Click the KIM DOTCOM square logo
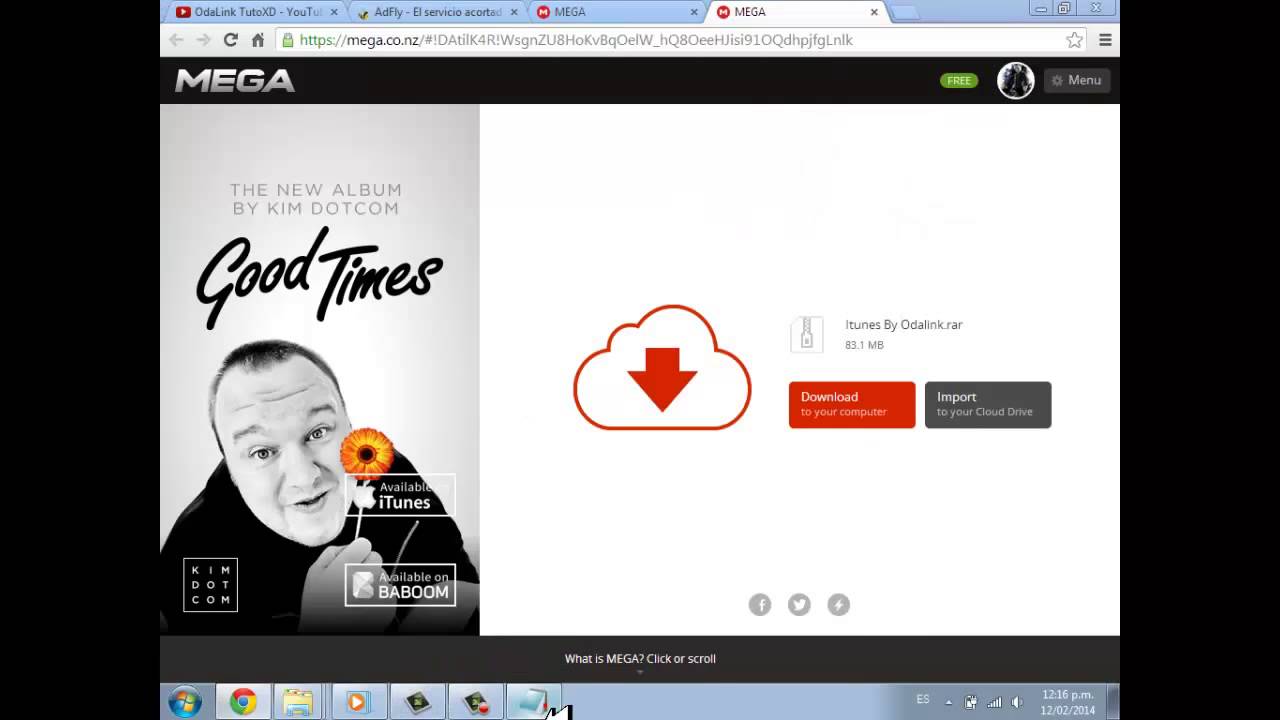This screenshot has width=1280, height=720. click(211, 585)
